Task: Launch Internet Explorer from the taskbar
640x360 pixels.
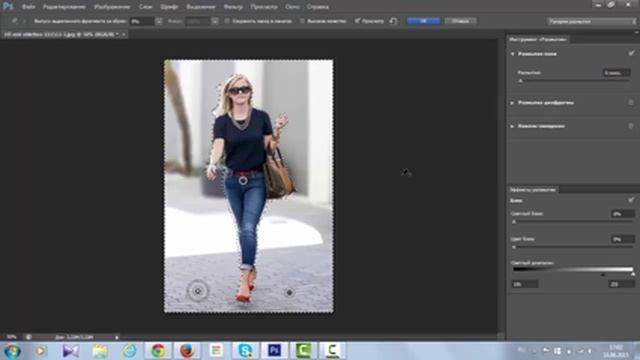Action: tap(129, 351)
